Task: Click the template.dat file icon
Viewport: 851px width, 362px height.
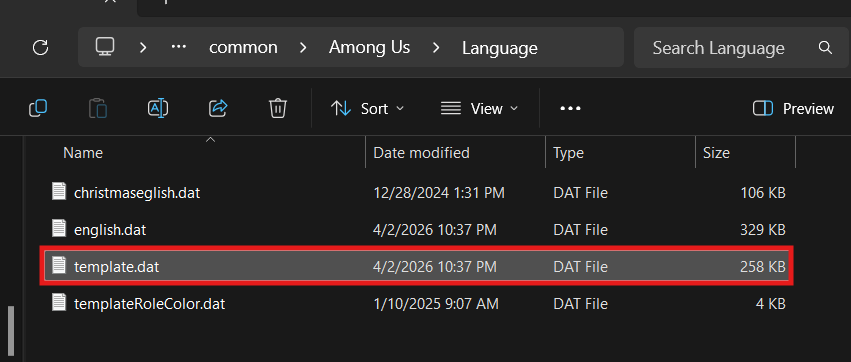Action: point(59,266)
